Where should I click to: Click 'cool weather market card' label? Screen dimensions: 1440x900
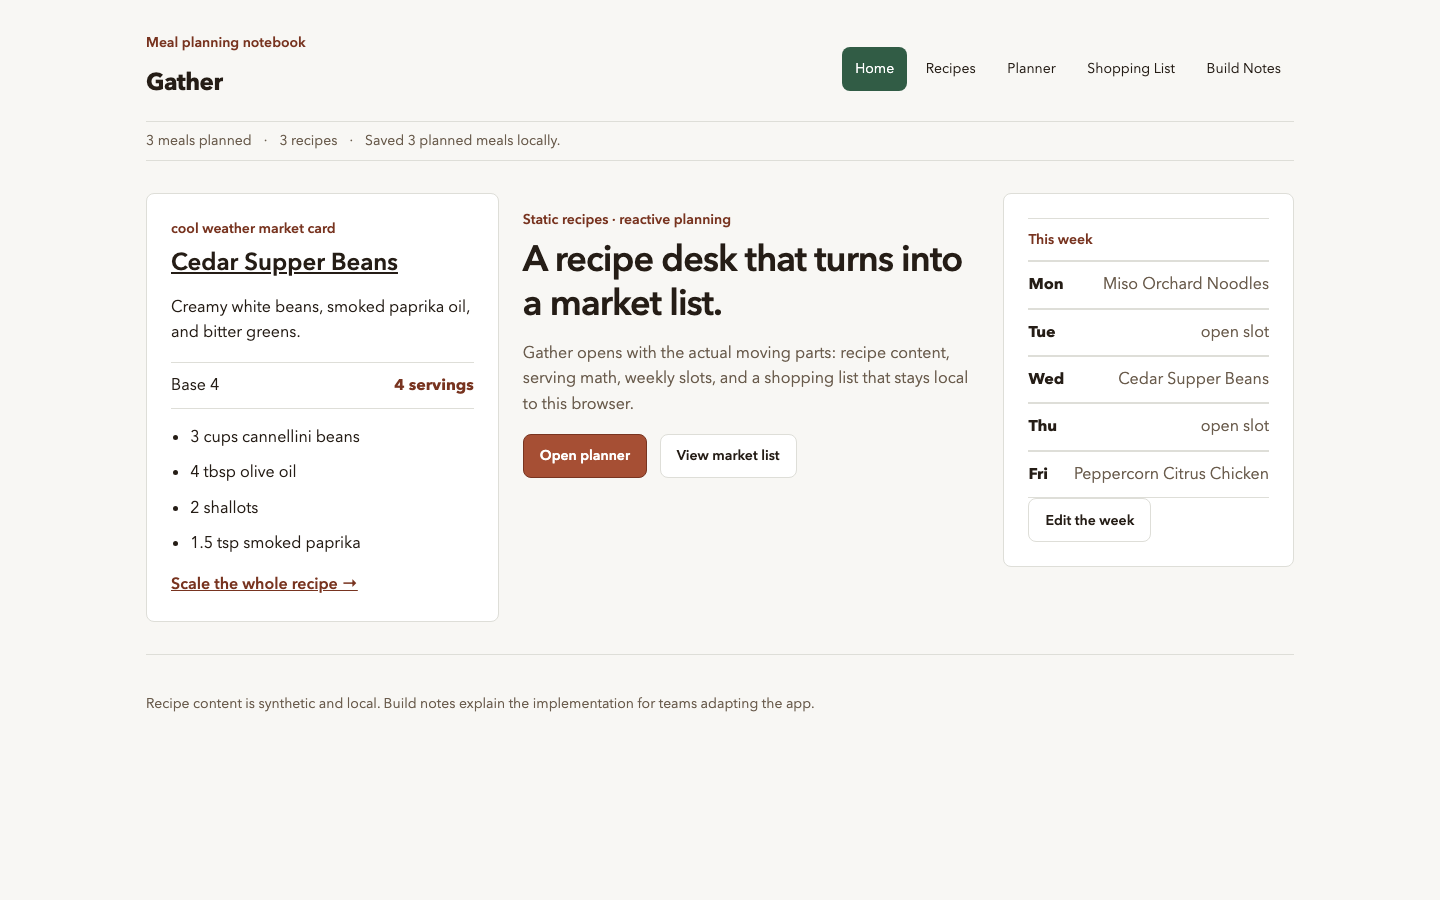click(x=253, y=229)
